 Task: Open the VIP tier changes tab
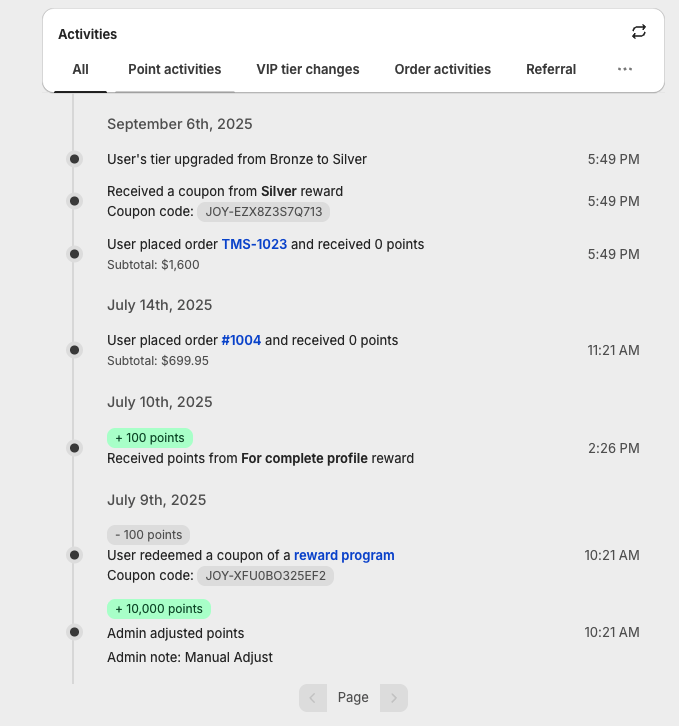click(x=308, y=69)
